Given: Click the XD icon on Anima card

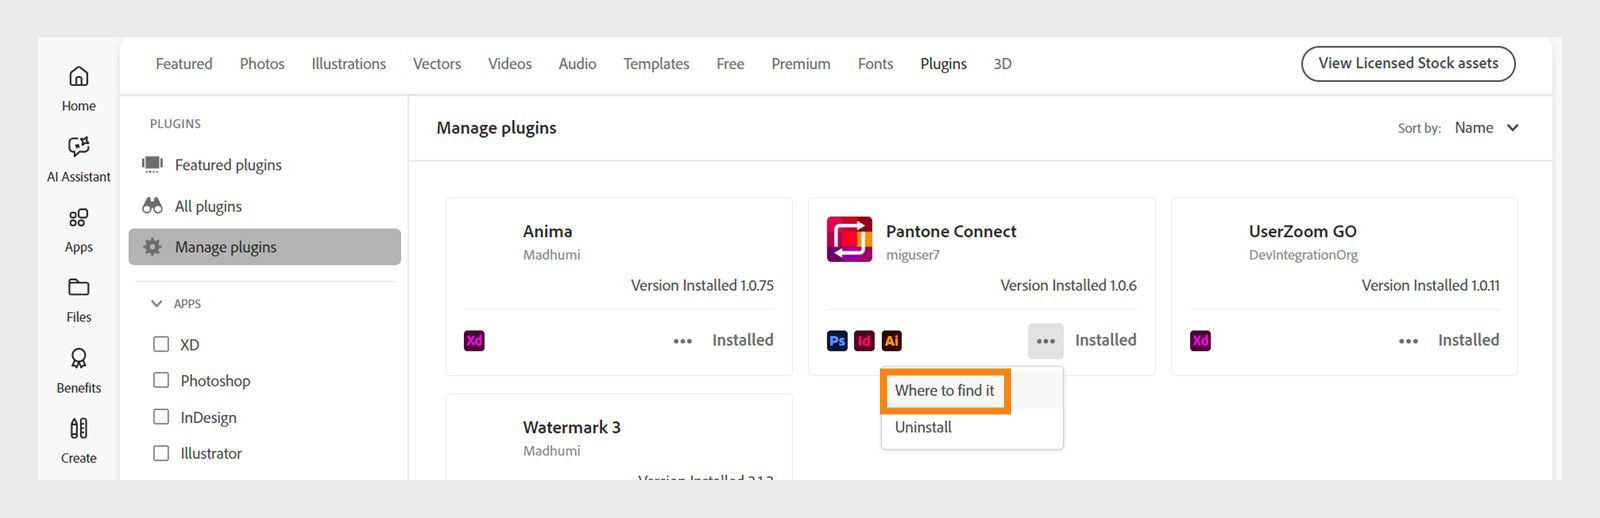Looking at the screenshot, I should 475,341.
